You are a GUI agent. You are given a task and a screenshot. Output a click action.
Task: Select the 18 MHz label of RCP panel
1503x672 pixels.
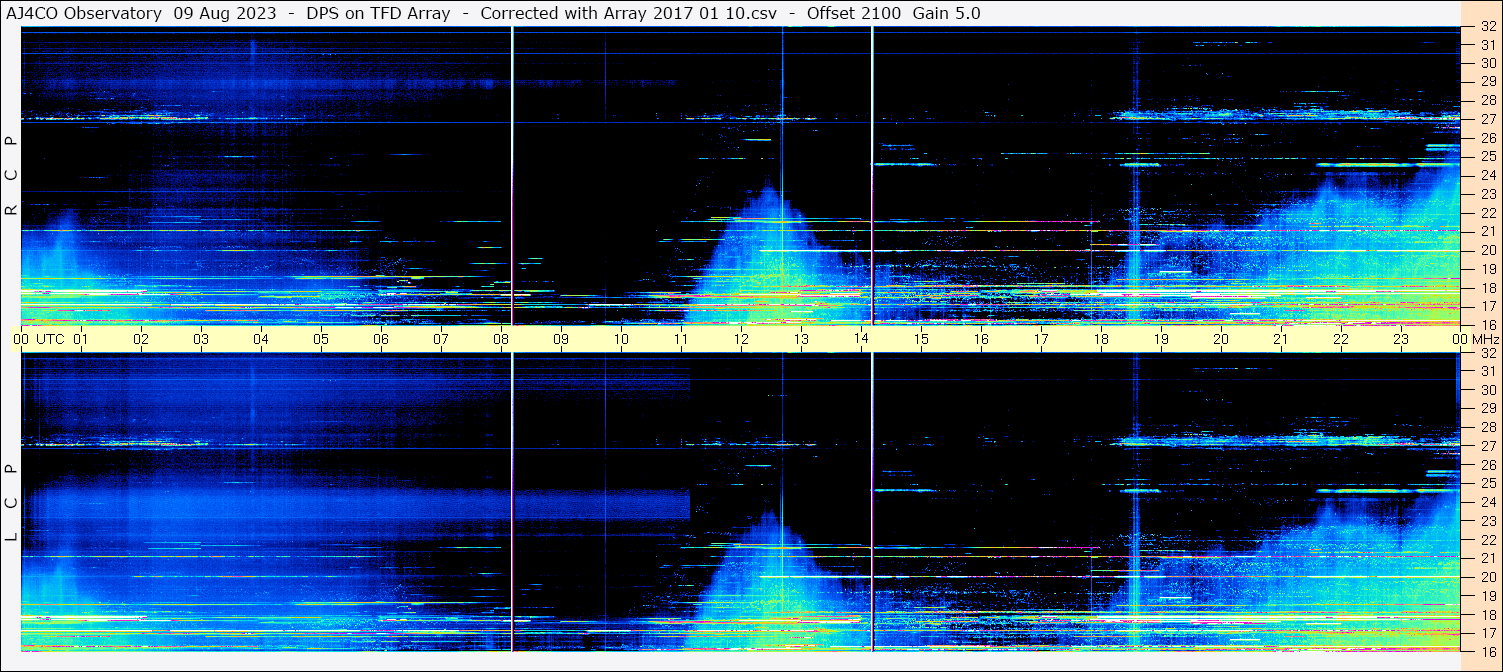1488,288
